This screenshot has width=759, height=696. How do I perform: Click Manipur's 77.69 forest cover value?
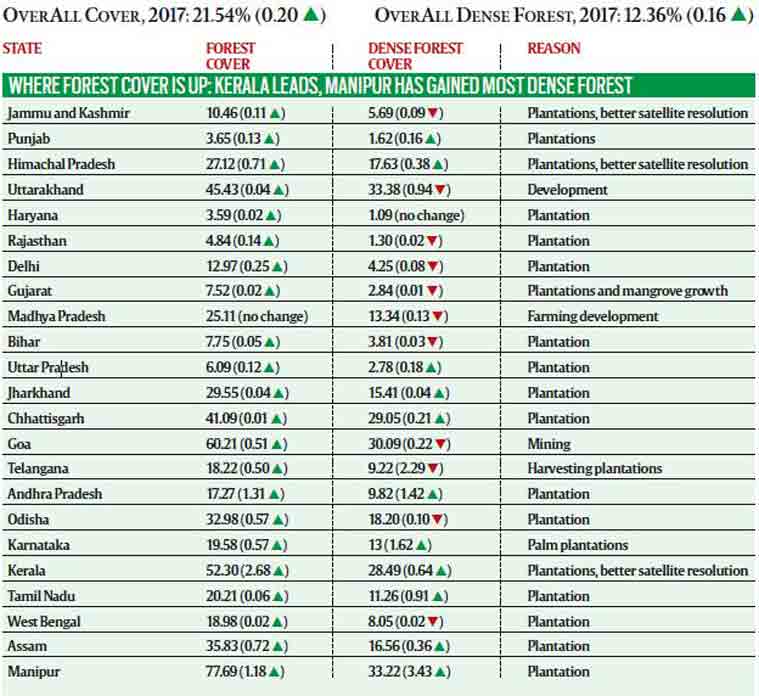[224, 672]
